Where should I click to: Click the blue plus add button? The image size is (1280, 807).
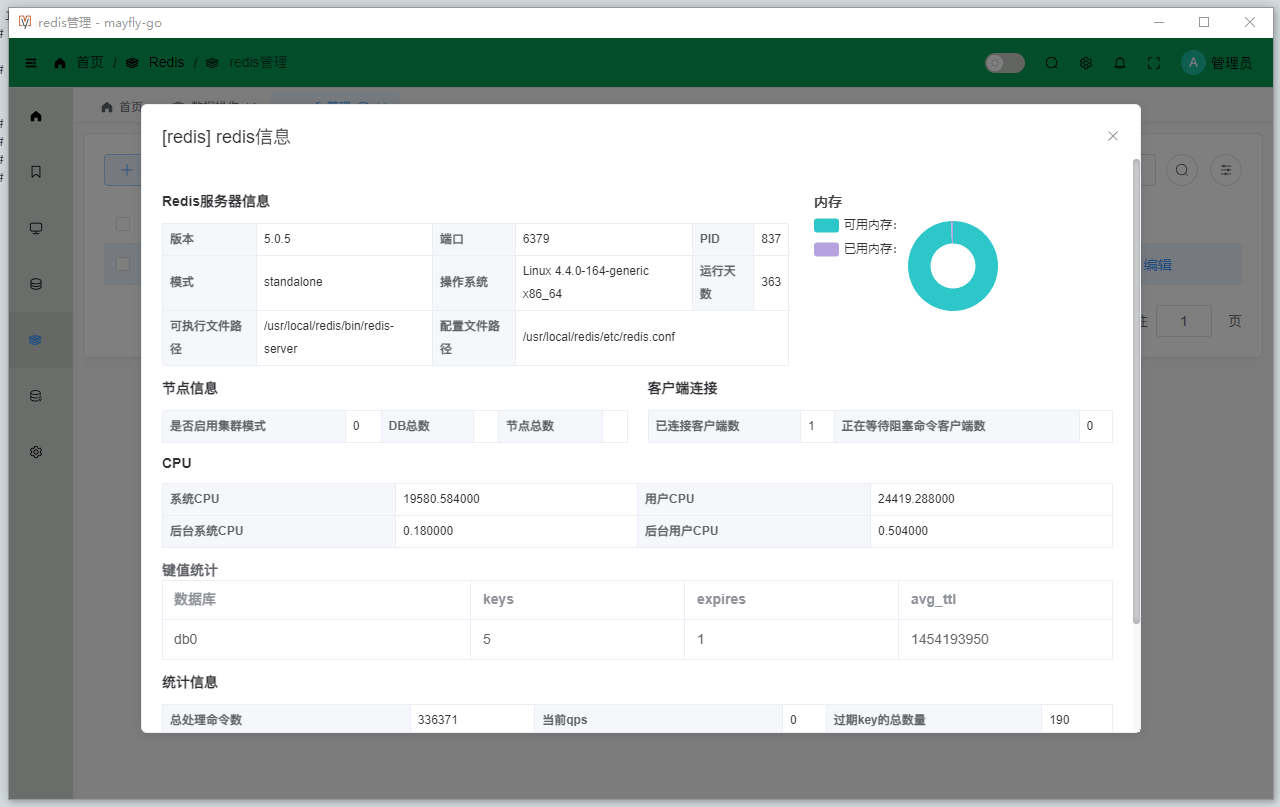click(x=124, y=170)
